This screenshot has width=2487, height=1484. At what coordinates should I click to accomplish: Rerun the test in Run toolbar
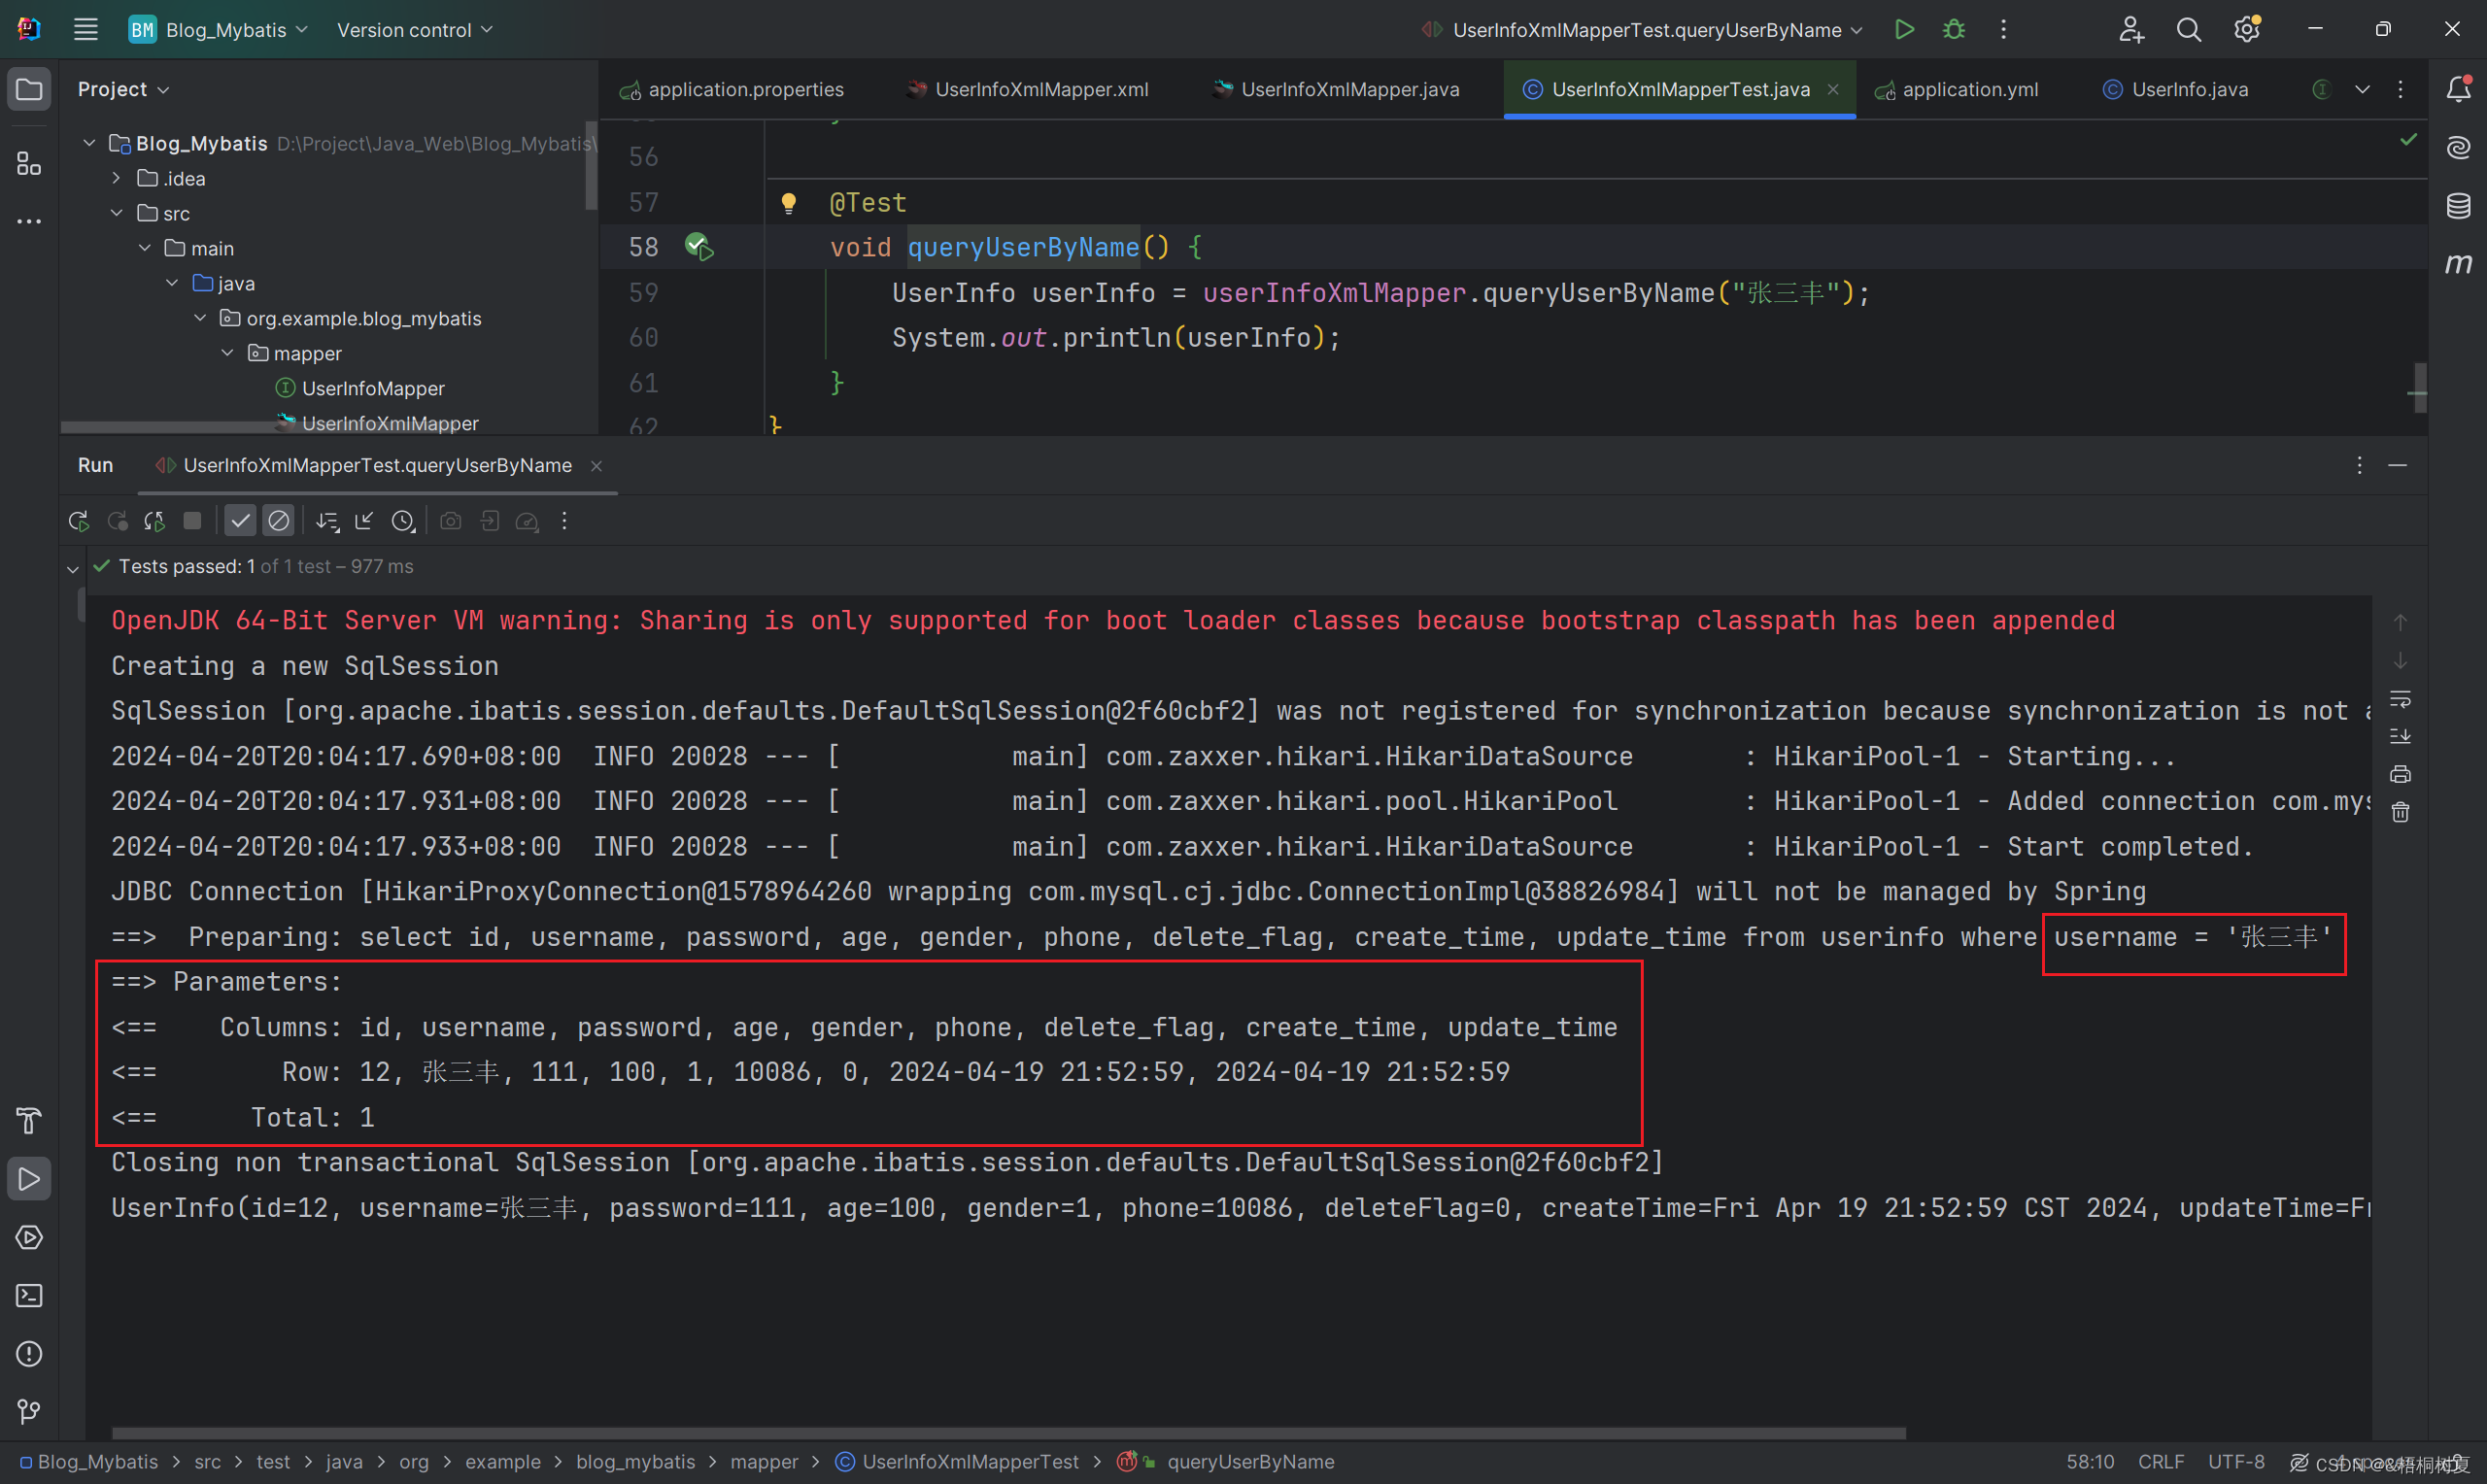coord(78,521)
